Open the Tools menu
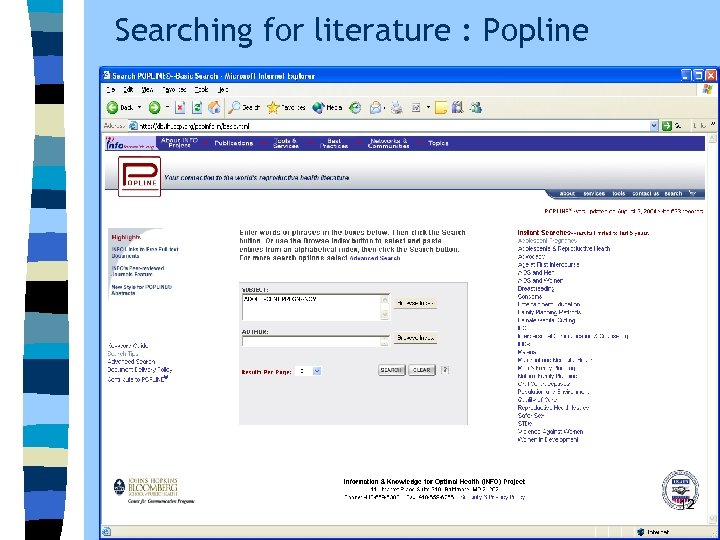 (x=201, y=90)
